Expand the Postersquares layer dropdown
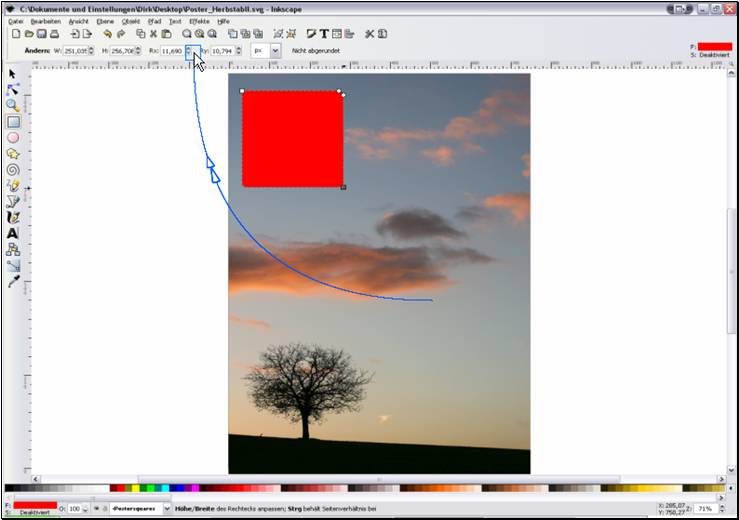Image resolution: width=739 pixels, height=520 pixels. tap(167, 509)
